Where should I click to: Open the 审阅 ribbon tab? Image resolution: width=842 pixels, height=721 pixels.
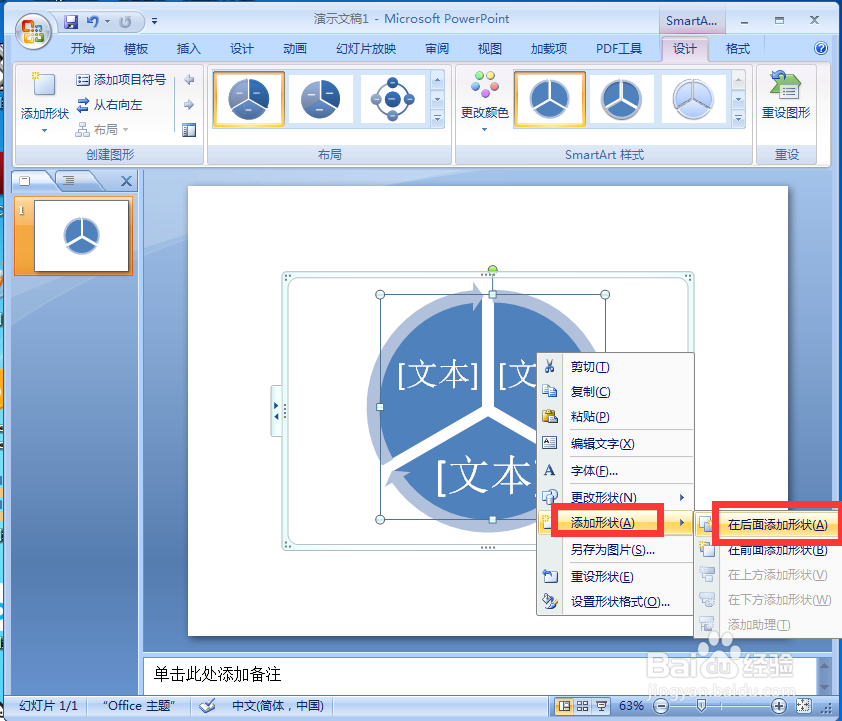coord(437,49)
